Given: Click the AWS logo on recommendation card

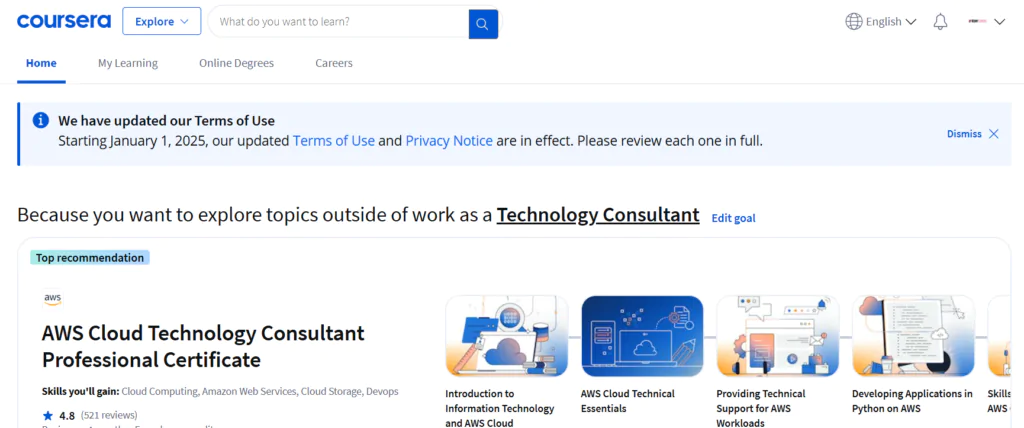Looking at the screenshot, I should coord(53,299).
